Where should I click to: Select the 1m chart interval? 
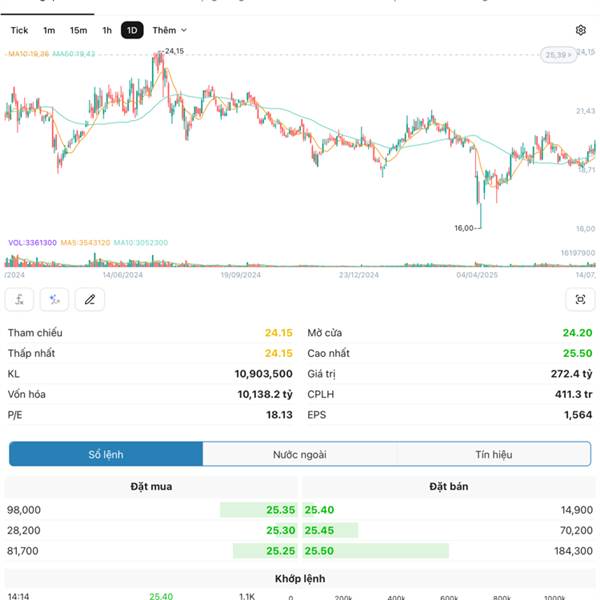coord(49,31)
